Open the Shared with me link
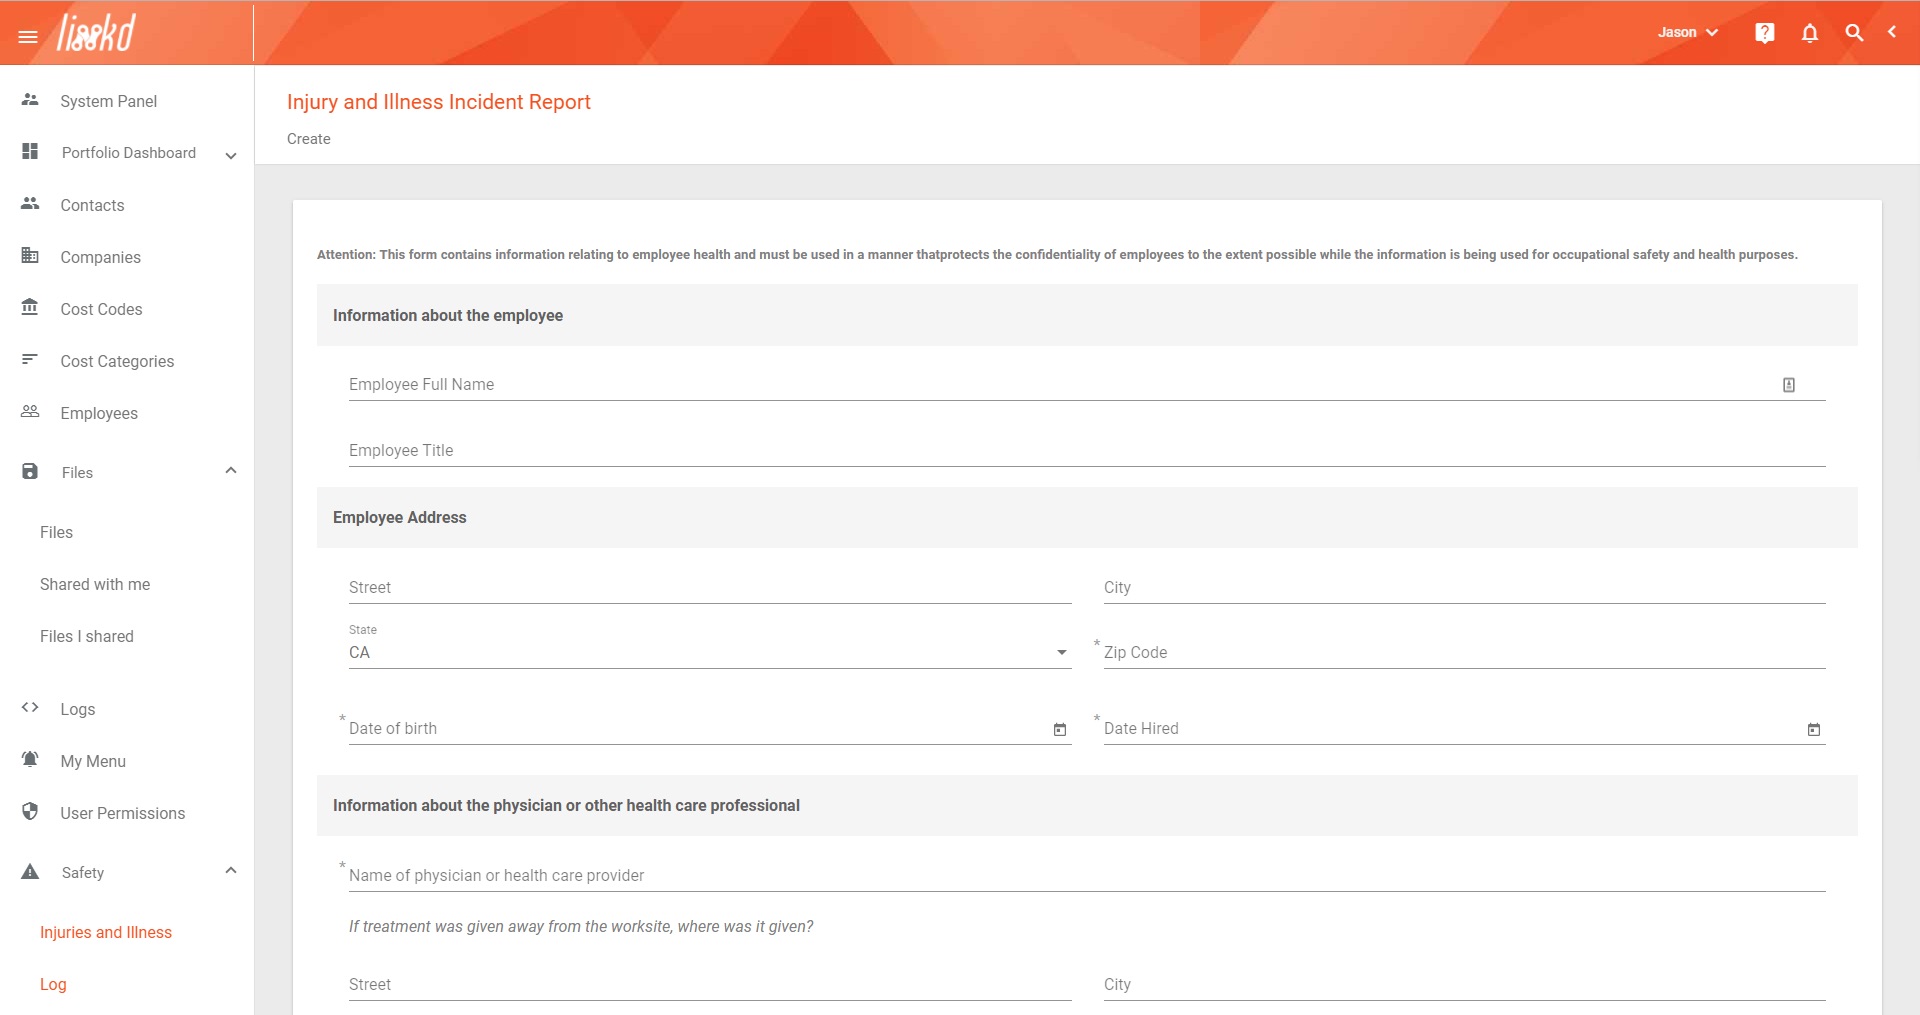The height and width of the screenshot is (1015, 1920). click(x=95, y=584)
